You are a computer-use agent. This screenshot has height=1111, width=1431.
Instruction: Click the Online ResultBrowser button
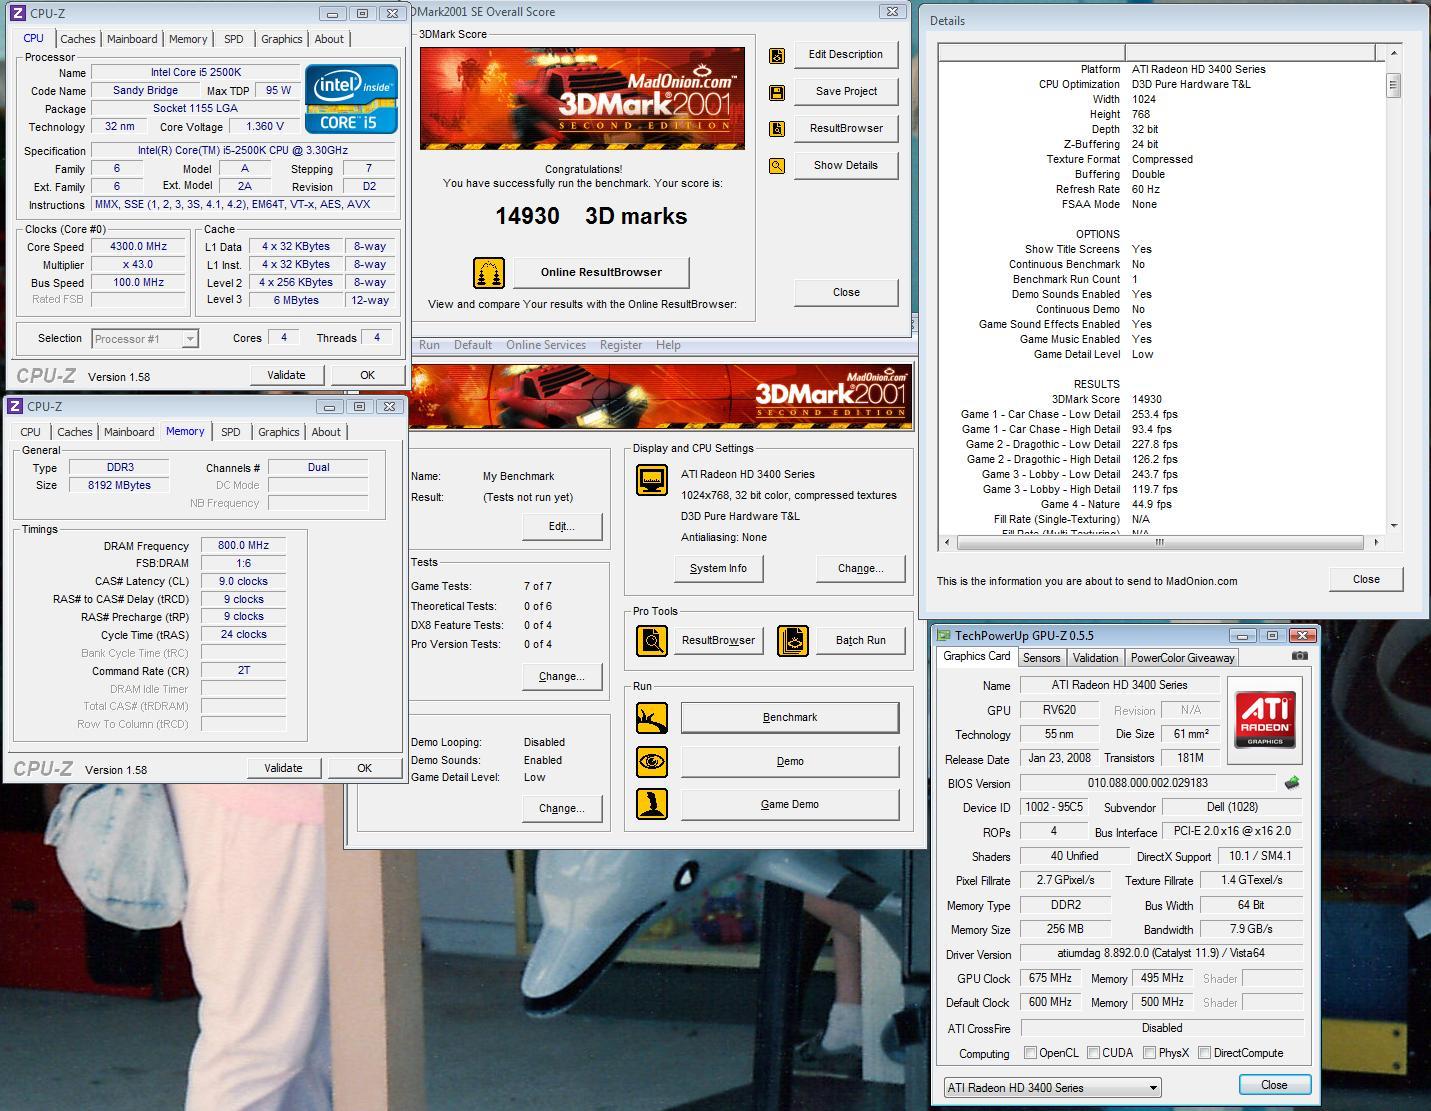pyautogui.click(x=601, y=272)
